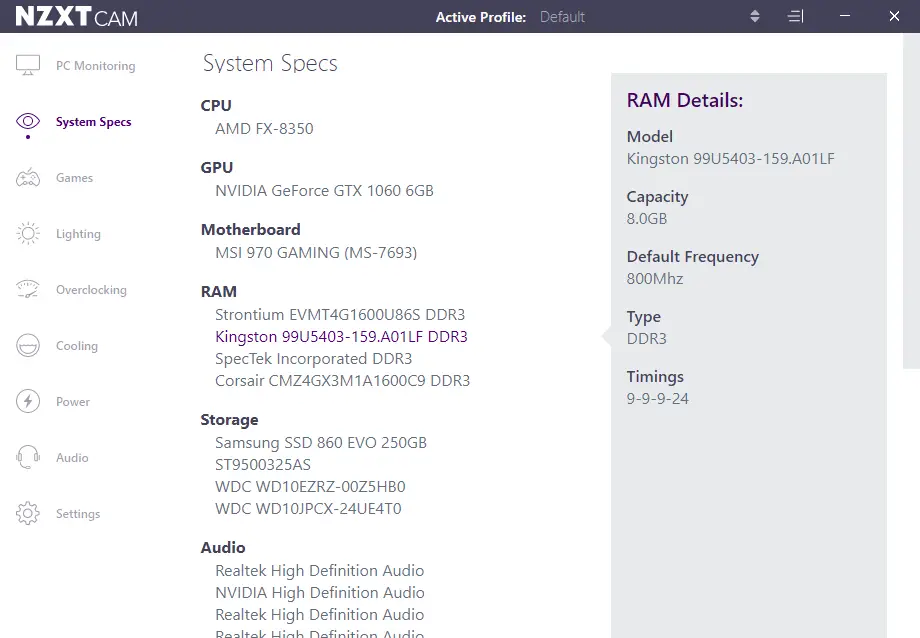
Task: Open the Cooling fan icon
Action: [28, 346]
